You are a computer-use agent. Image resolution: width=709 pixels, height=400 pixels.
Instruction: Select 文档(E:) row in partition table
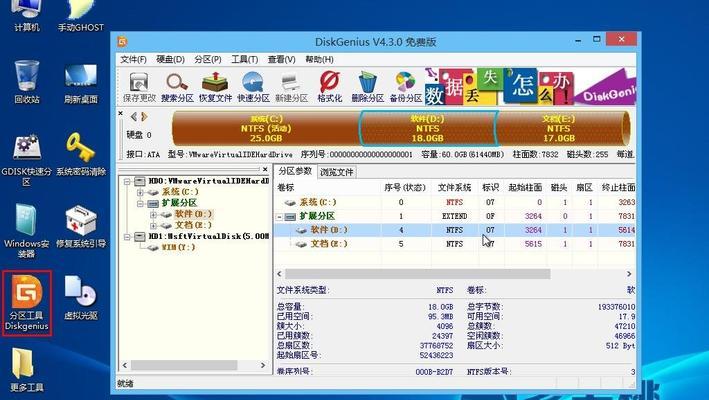click(x=456, y=244)
